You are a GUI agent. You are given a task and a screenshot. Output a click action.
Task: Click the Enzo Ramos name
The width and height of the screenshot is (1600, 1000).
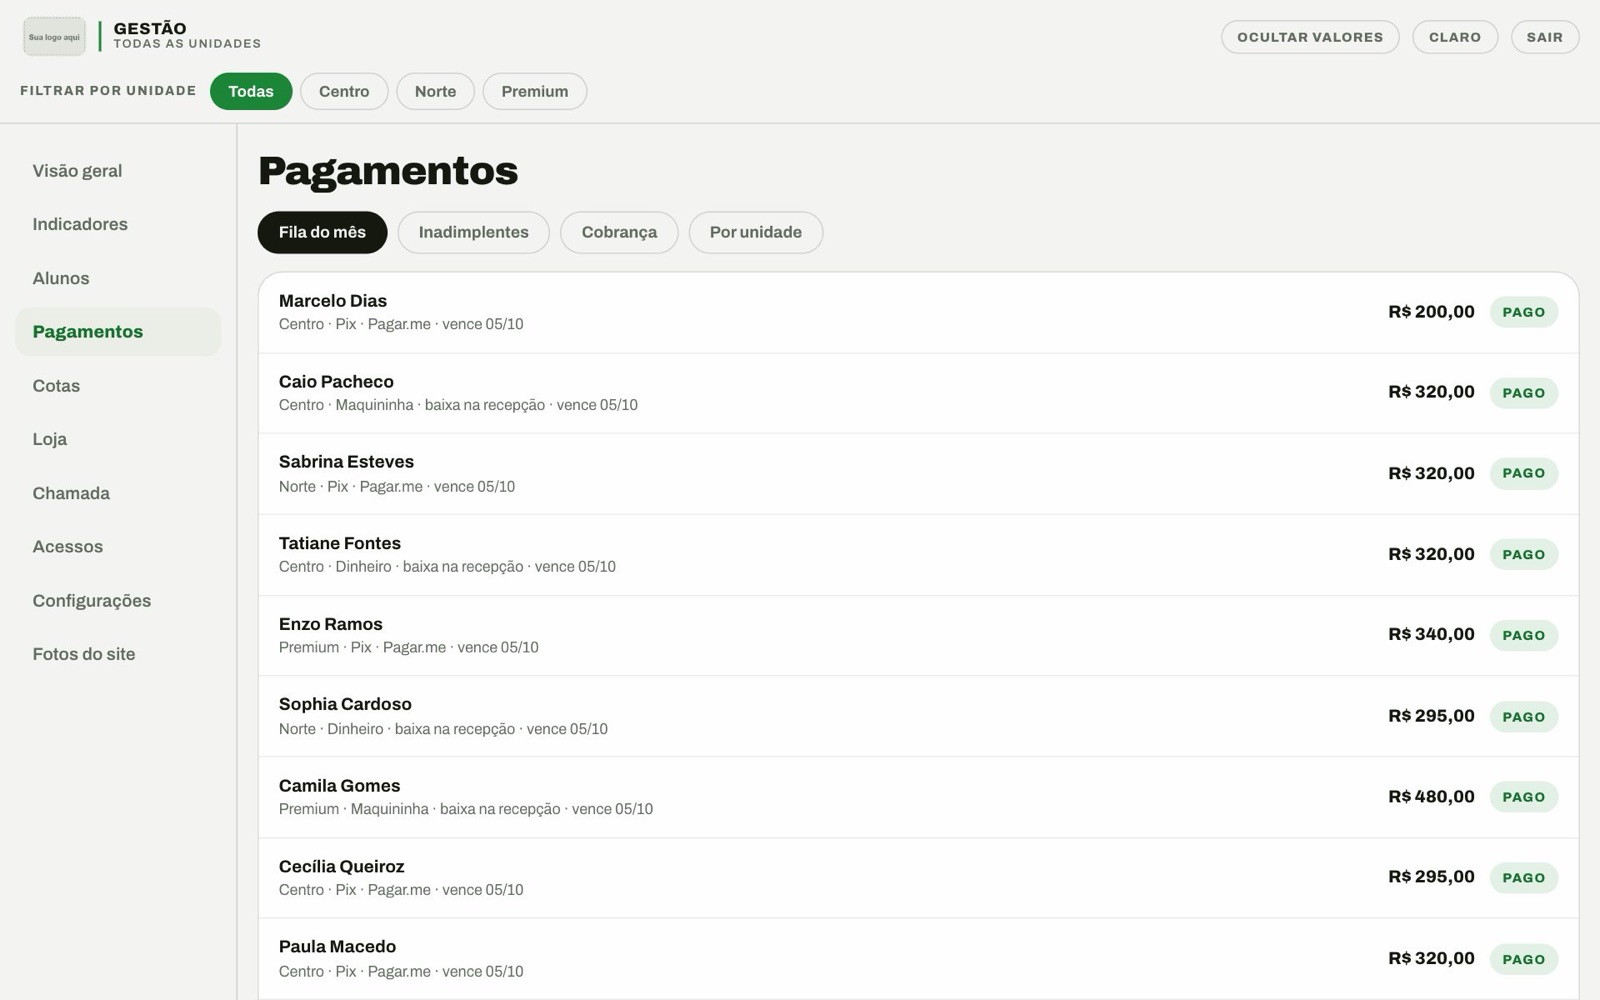pyautogui.click(x=331, y=624)
